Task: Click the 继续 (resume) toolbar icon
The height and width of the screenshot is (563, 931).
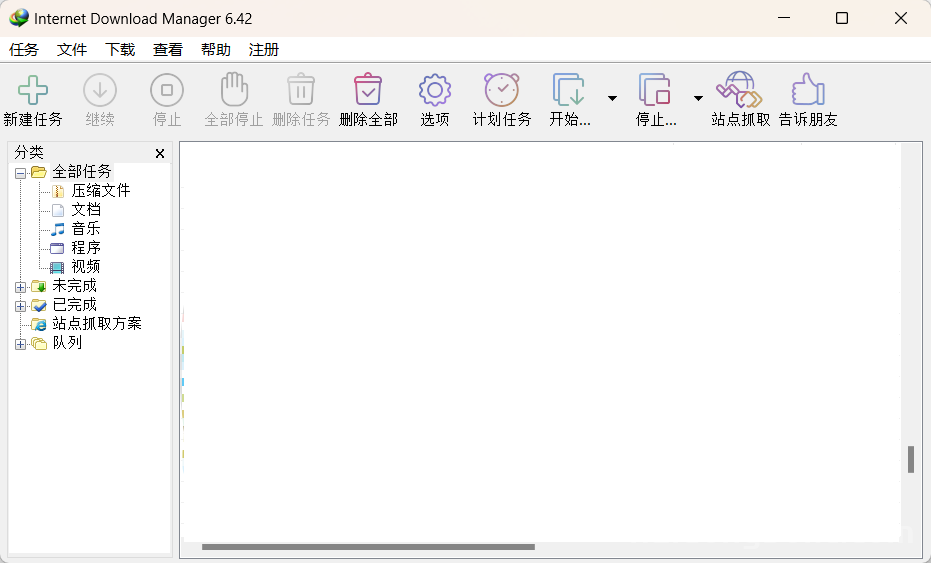Action: [x=100, y=90]
